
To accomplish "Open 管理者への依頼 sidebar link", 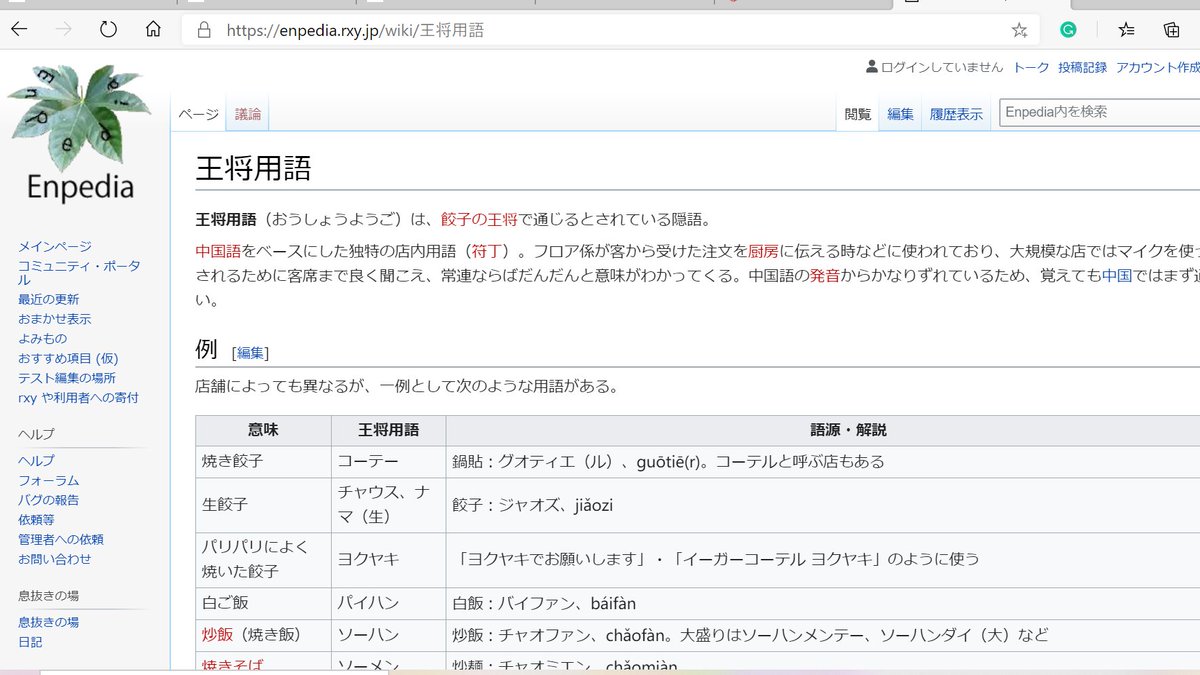I will (60, 540).
